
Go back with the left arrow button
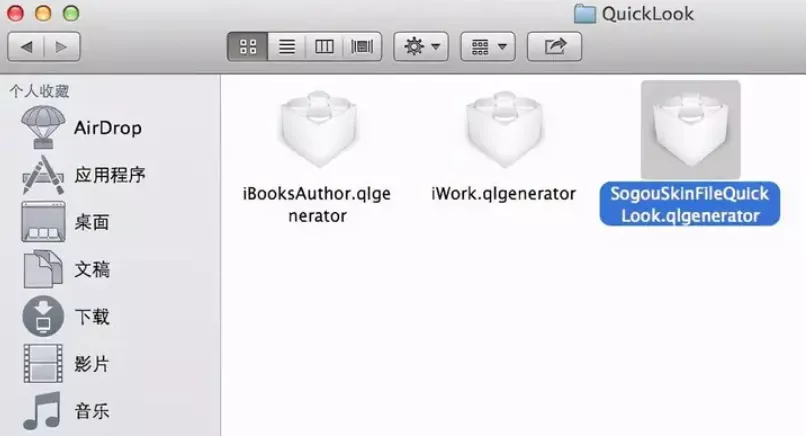pos(26,47)
